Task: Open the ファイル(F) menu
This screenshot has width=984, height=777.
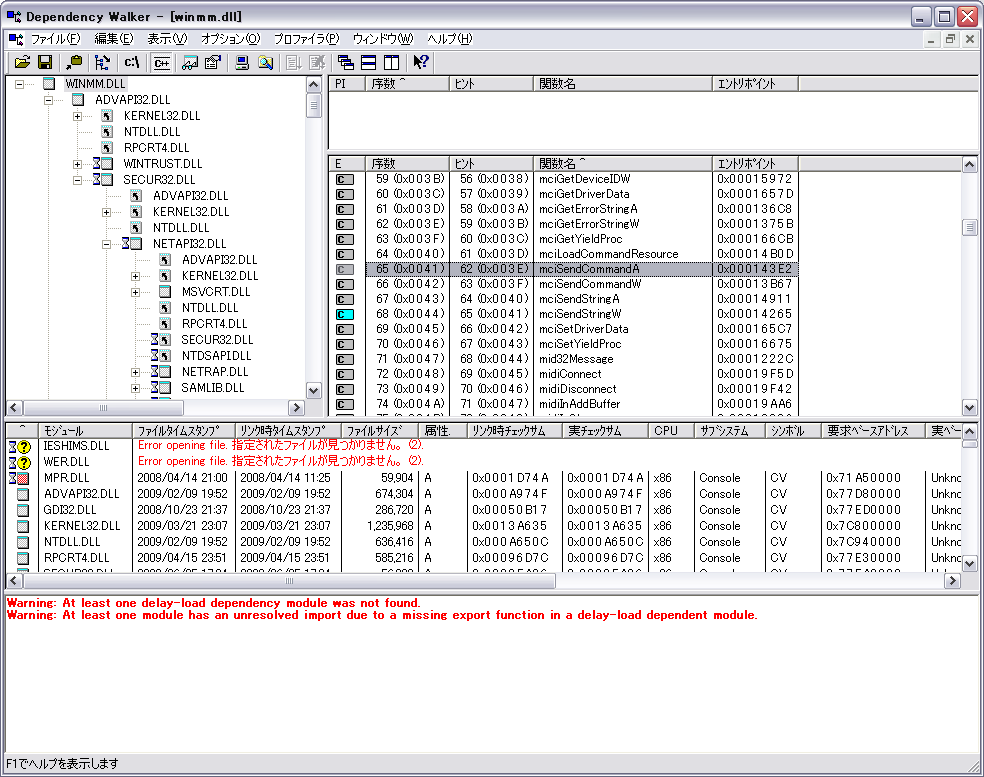Action: [x=56, y=39]
